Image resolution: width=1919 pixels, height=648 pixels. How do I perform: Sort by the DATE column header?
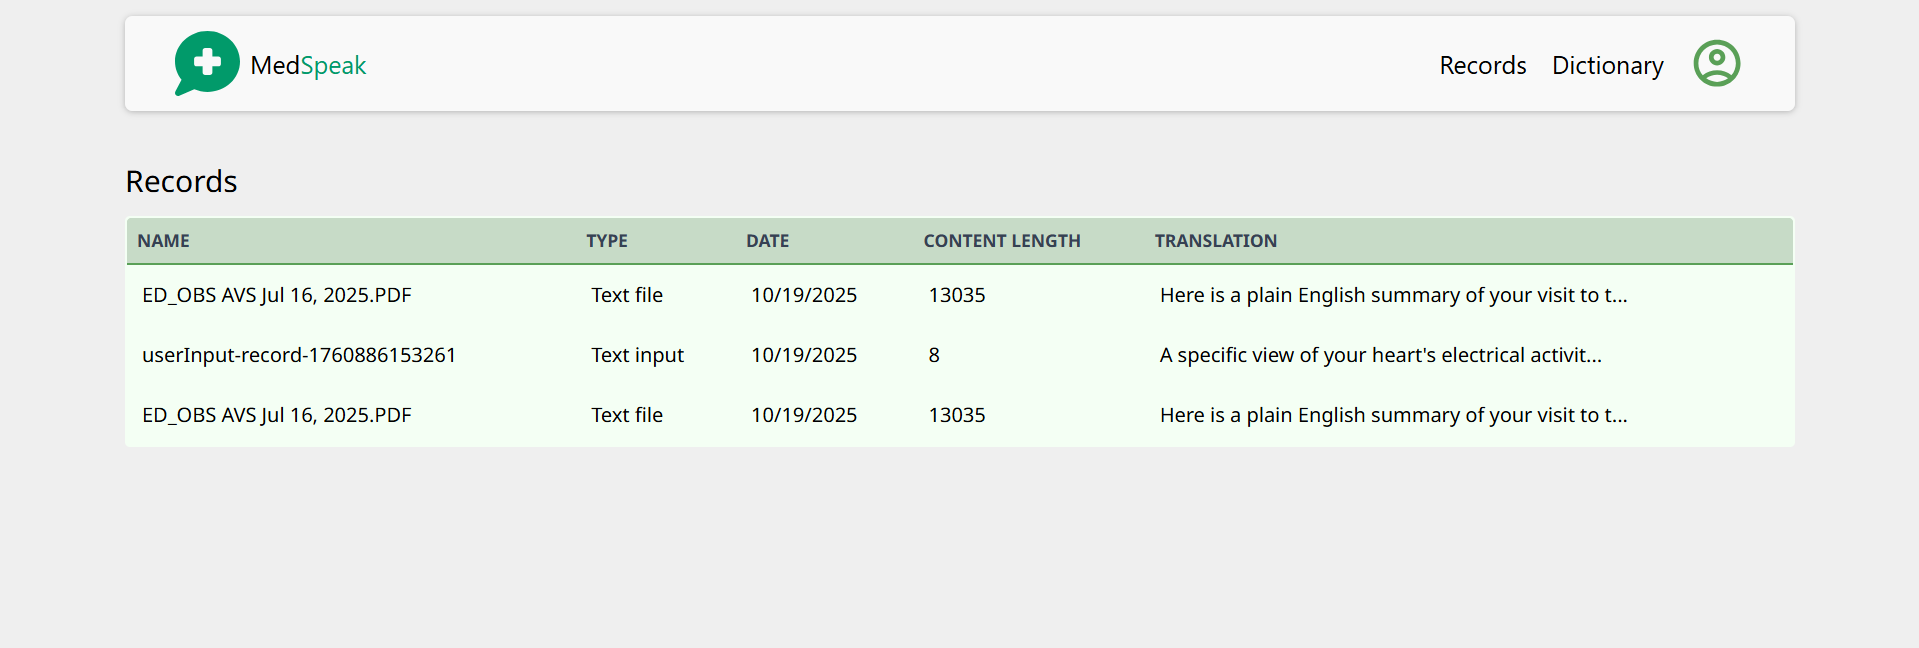click(x=767, y=241)
